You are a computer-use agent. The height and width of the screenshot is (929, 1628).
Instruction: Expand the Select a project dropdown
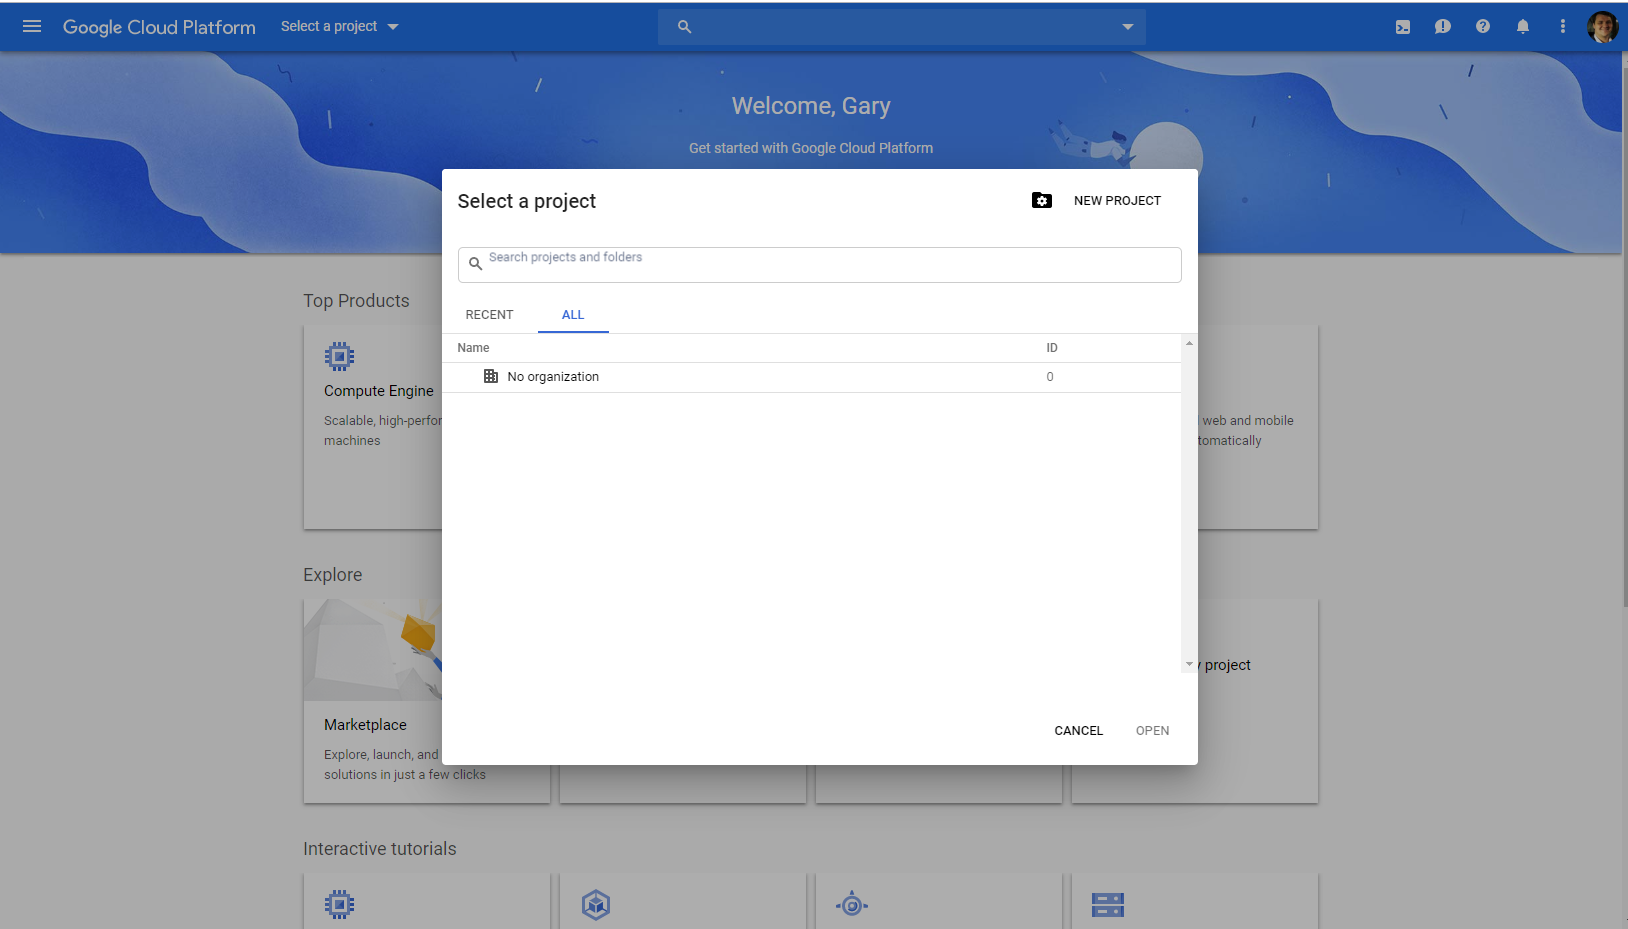point(340,27)
